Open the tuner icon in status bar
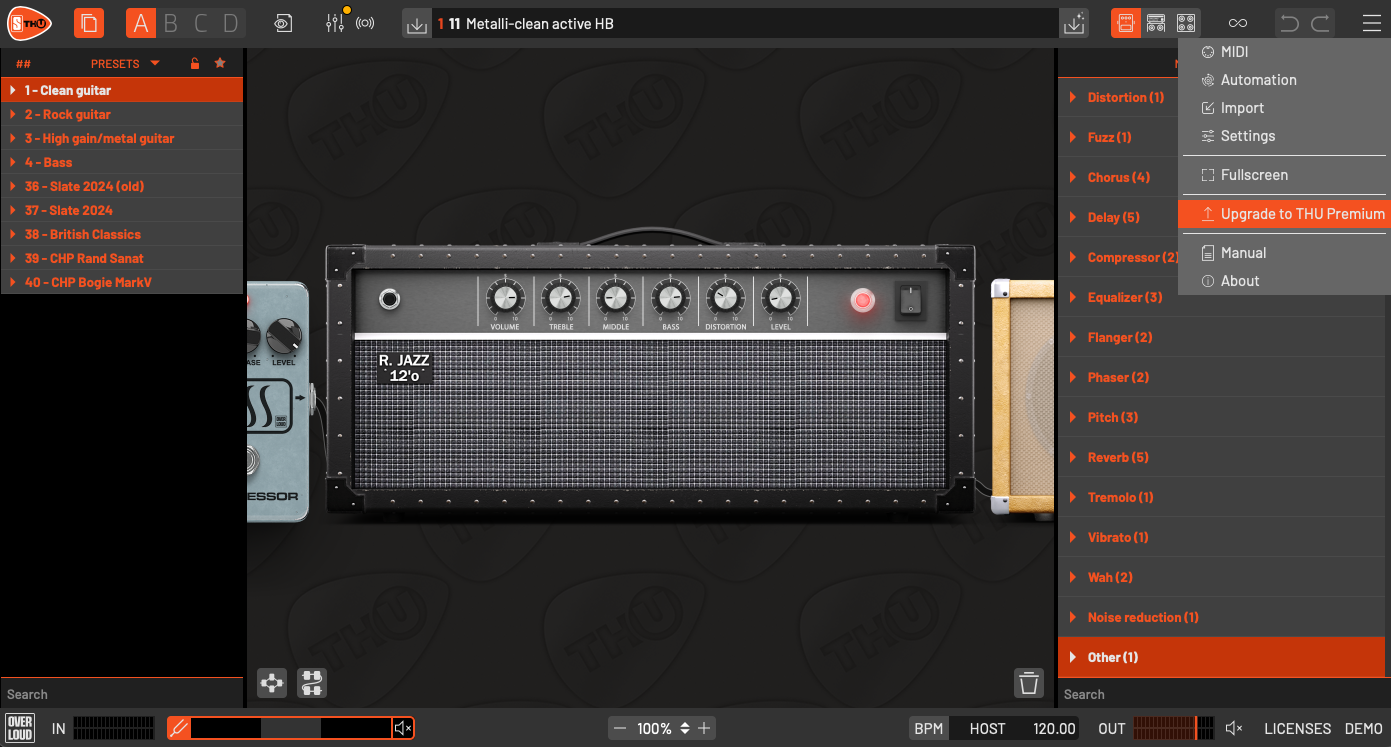 point(179,728)
